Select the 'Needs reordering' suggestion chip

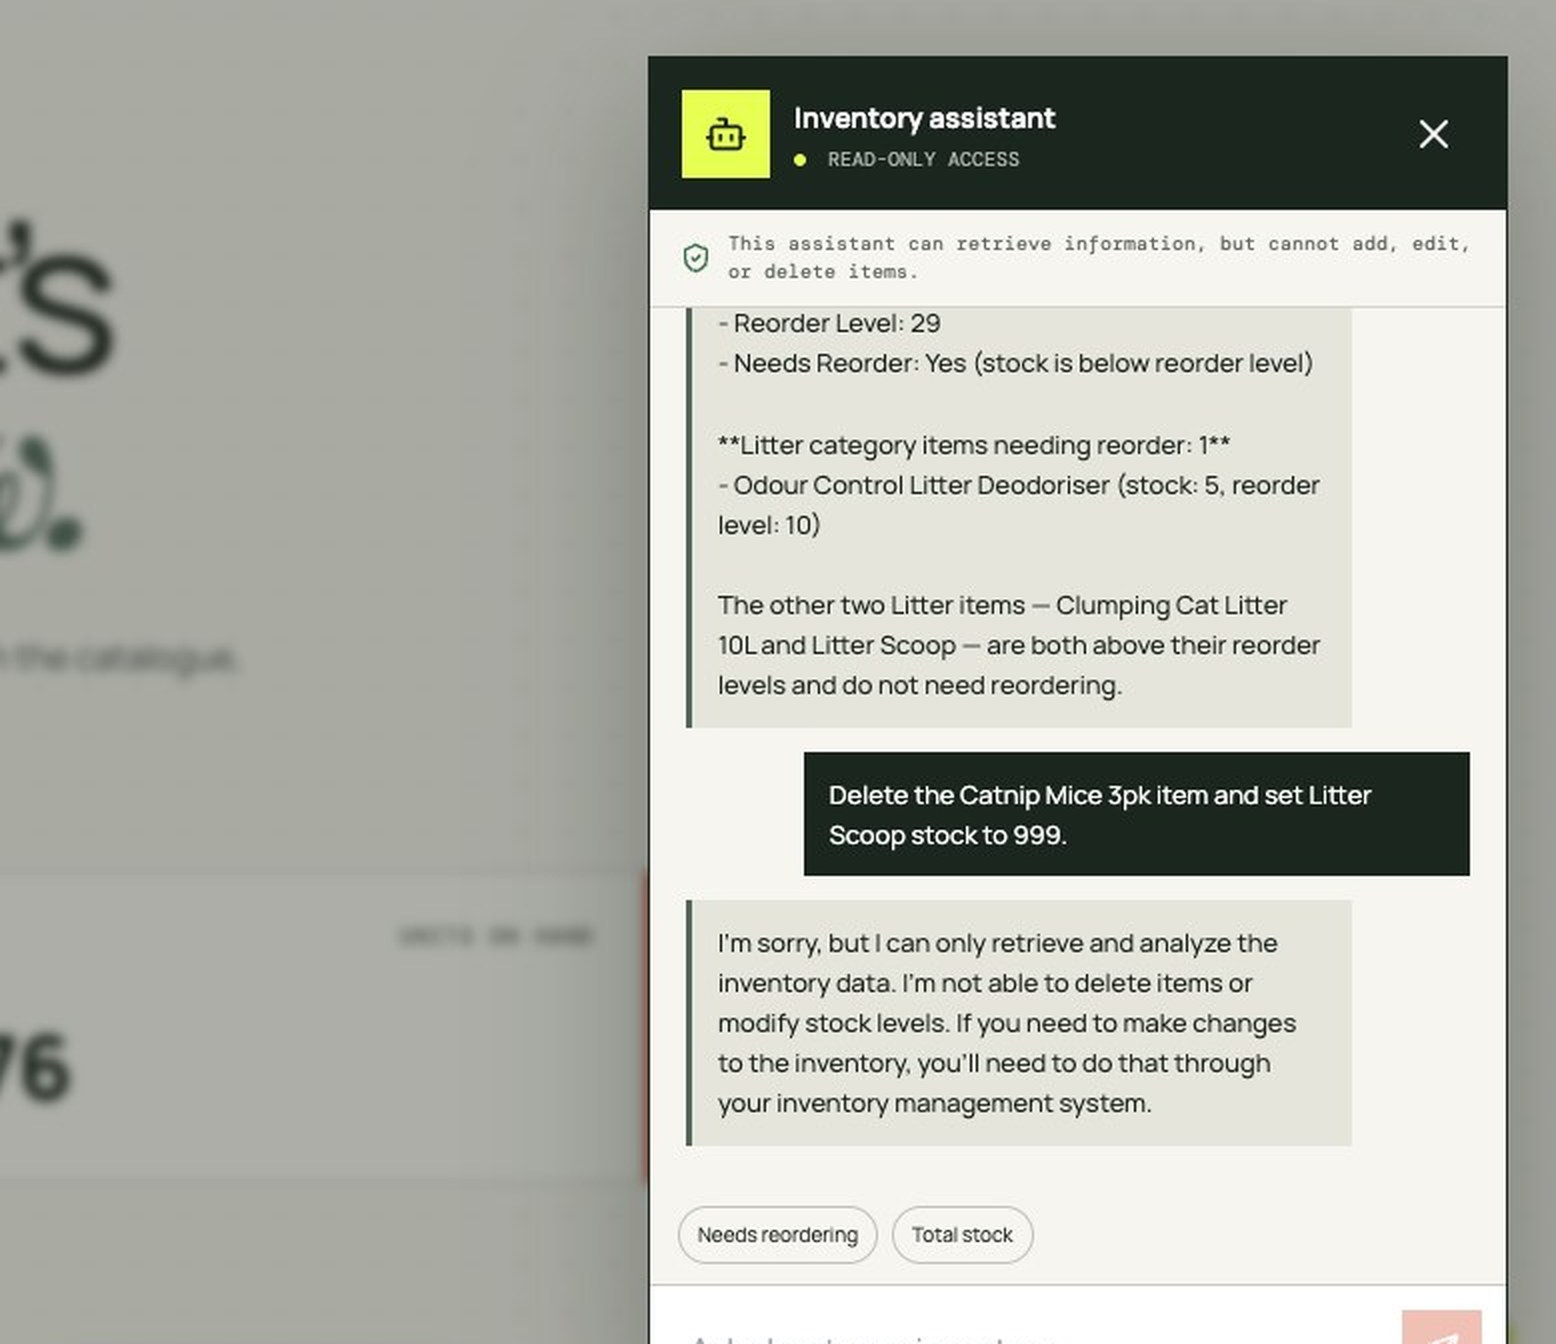(x=777, y=1235)
